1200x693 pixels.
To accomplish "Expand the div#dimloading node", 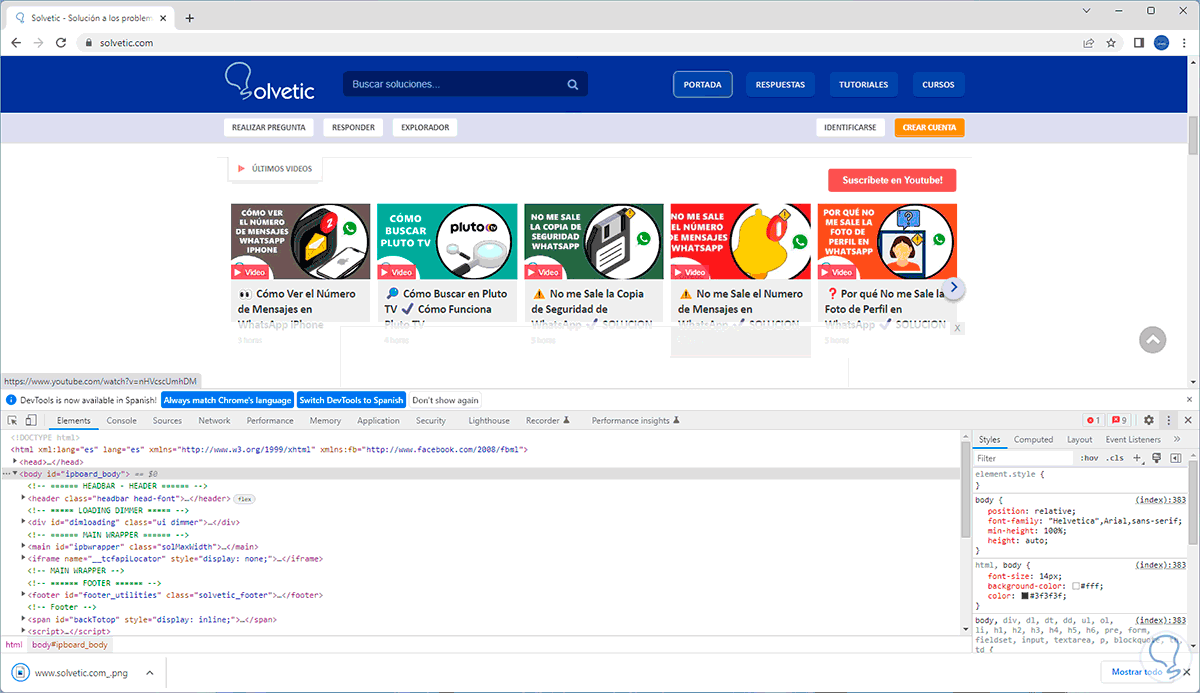I will 24,521.
